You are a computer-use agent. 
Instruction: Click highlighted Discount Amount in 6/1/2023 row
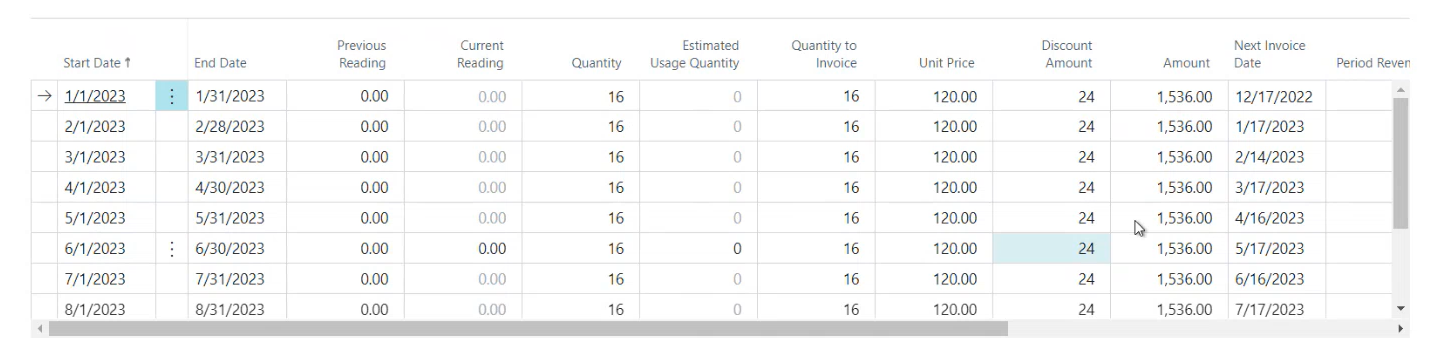[1051, 249]
